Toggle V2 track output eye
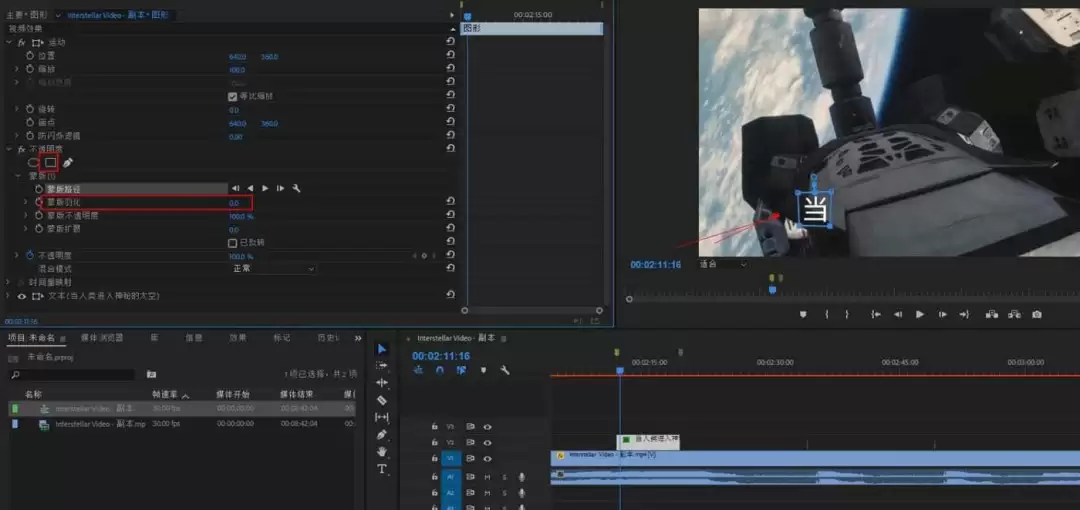 click(x=487, y=442)
